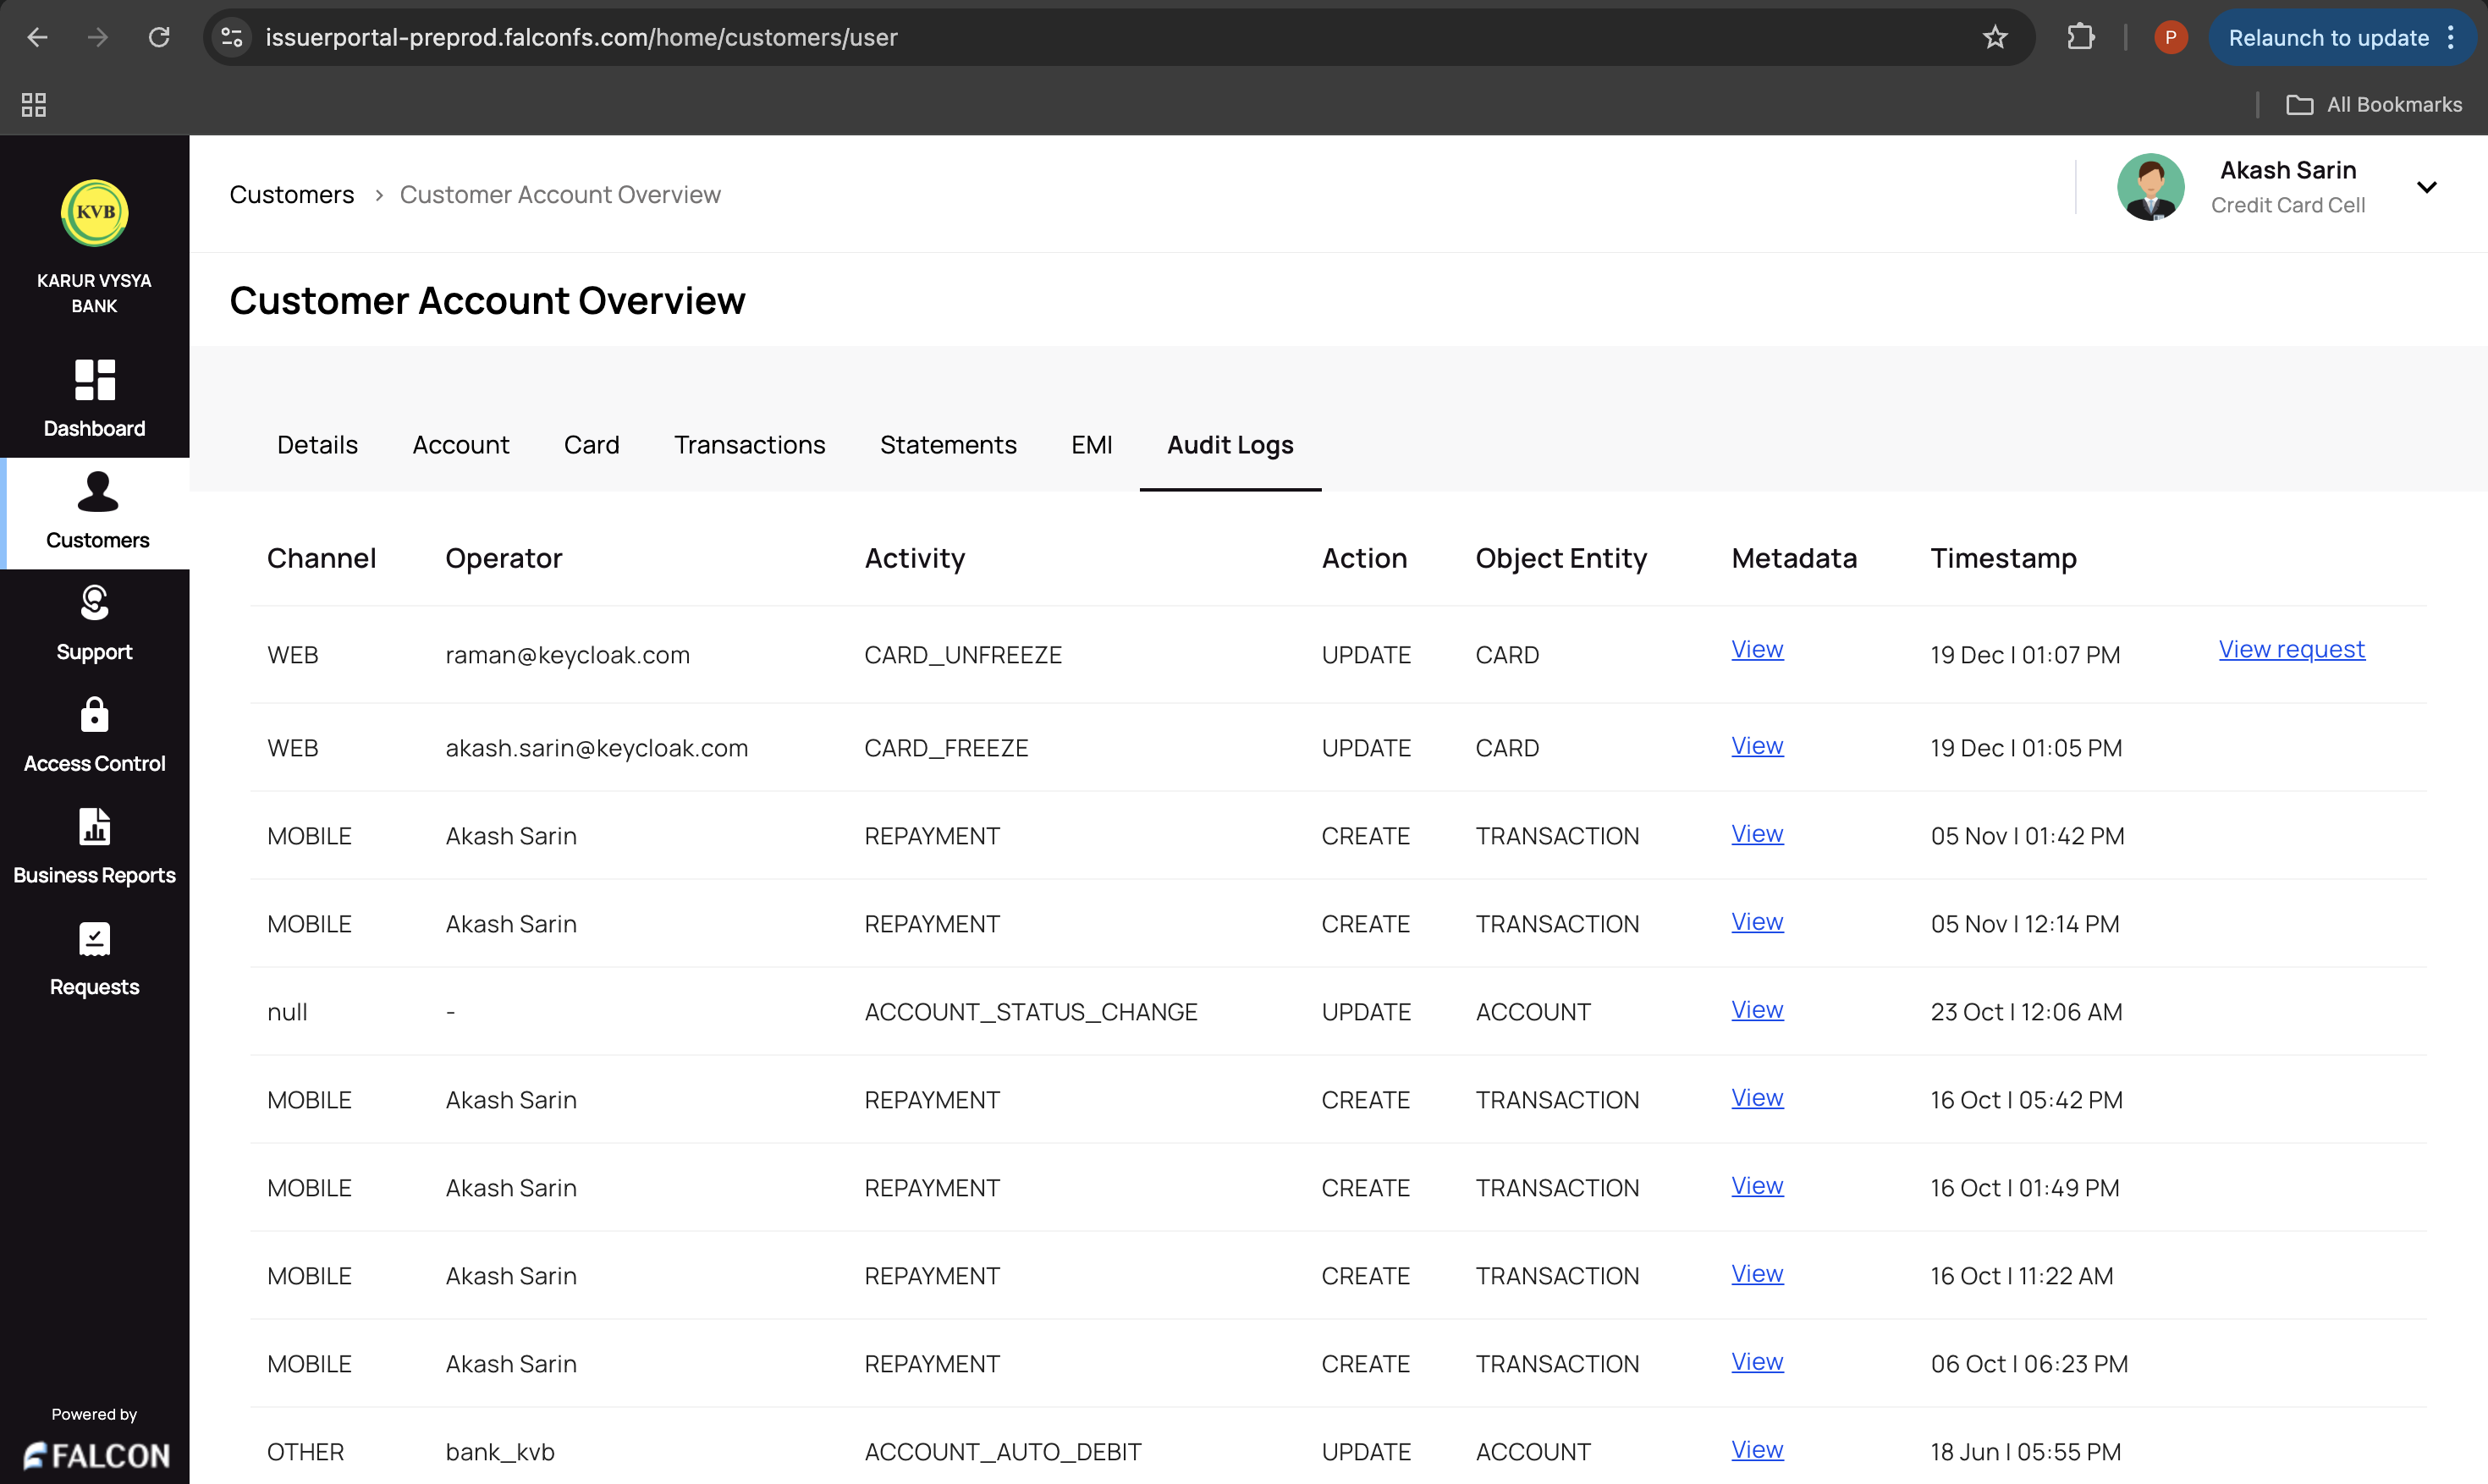Go to Customers breadcrumb link
2488x1484 pixels.
coord(291,195)
